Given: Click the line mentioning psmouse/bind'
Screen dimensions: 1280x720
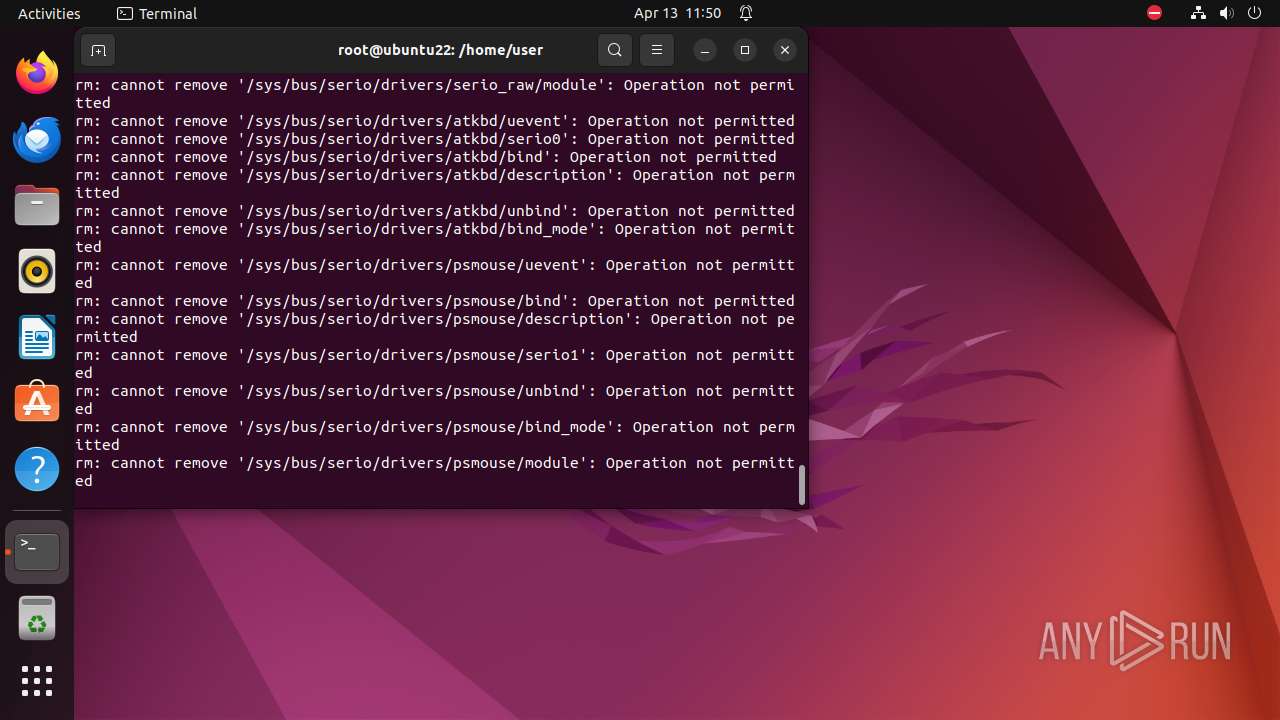Looking at the screenshot, I should pyautogui.click(x=435, y=301).
